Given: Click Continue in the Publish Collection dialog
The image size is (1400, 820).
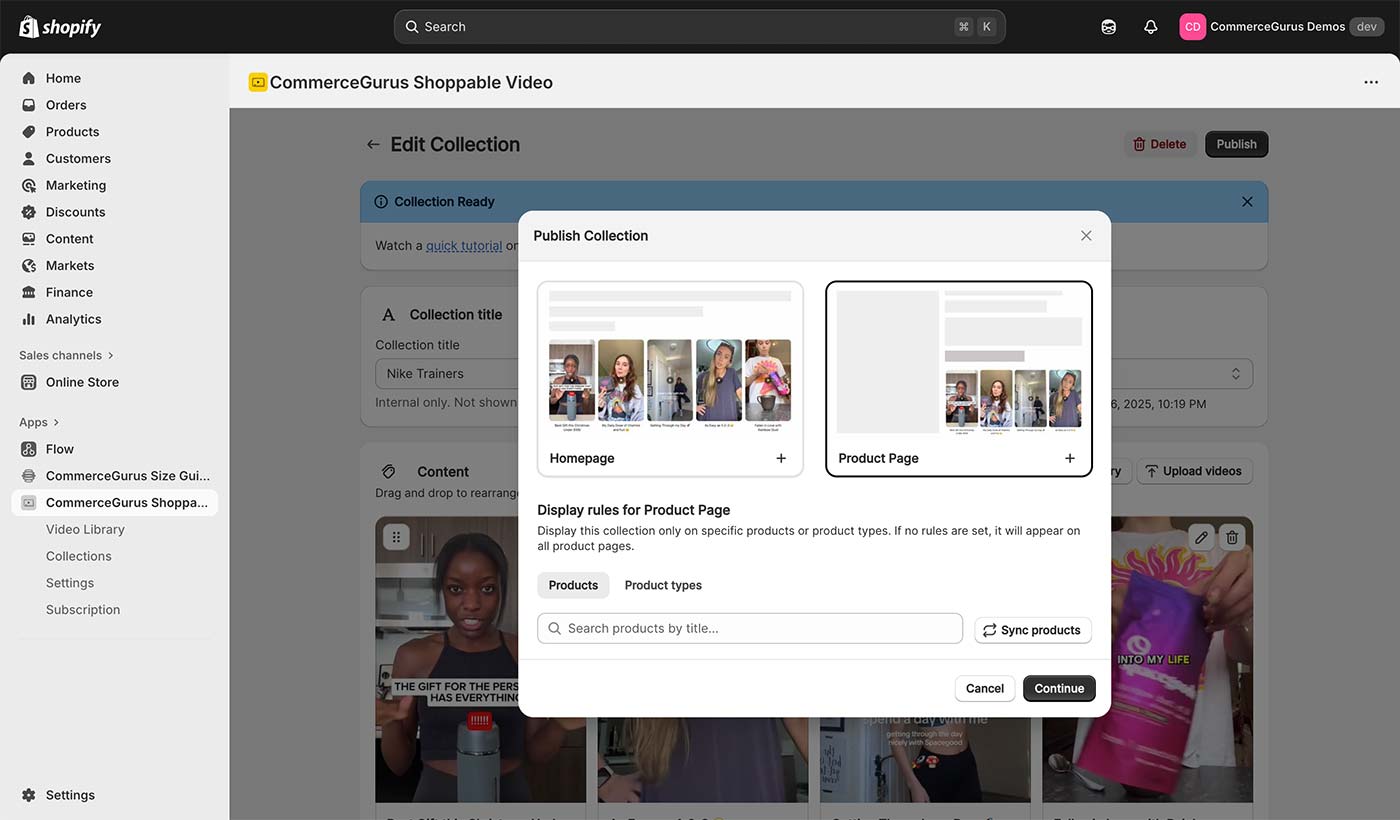Looking at the screenshot, I should tap(1059, 688).
